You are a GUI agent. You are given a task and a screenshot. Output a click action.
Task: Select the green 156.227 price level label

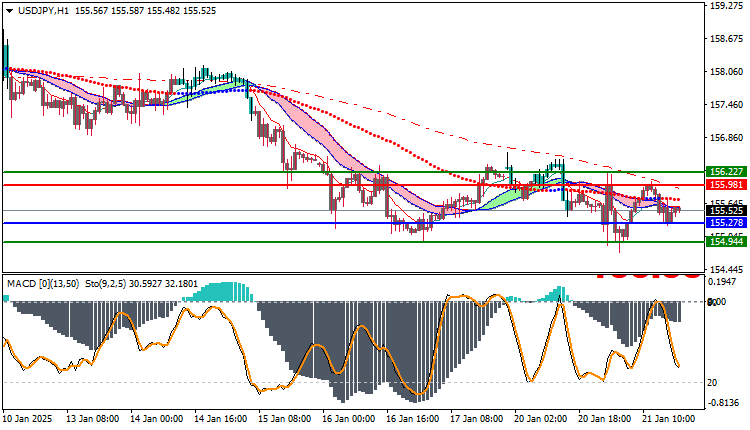tap(727, 172)
